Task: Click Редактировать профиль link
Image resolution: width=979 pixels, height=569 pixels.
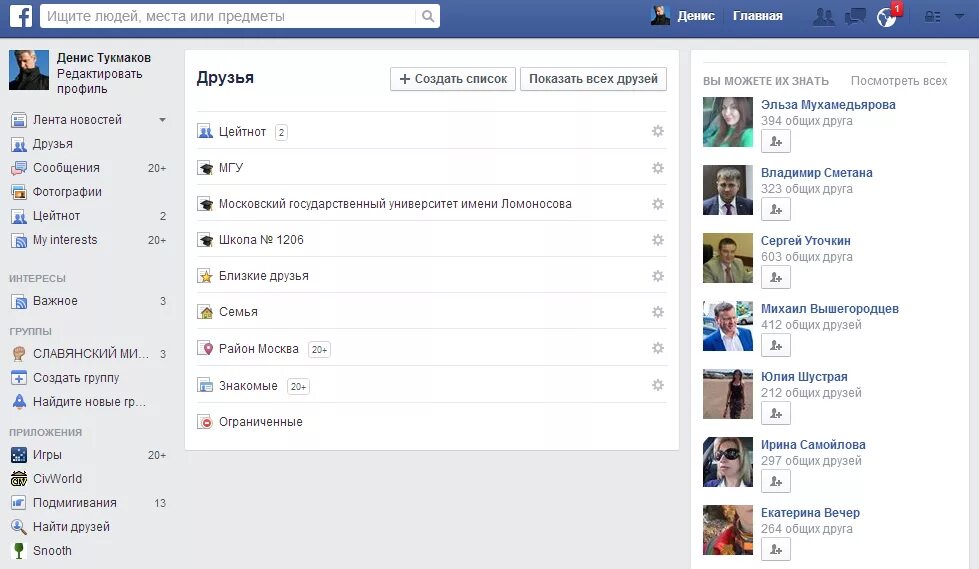Action: pyautogui.click(x=99, y=81)
